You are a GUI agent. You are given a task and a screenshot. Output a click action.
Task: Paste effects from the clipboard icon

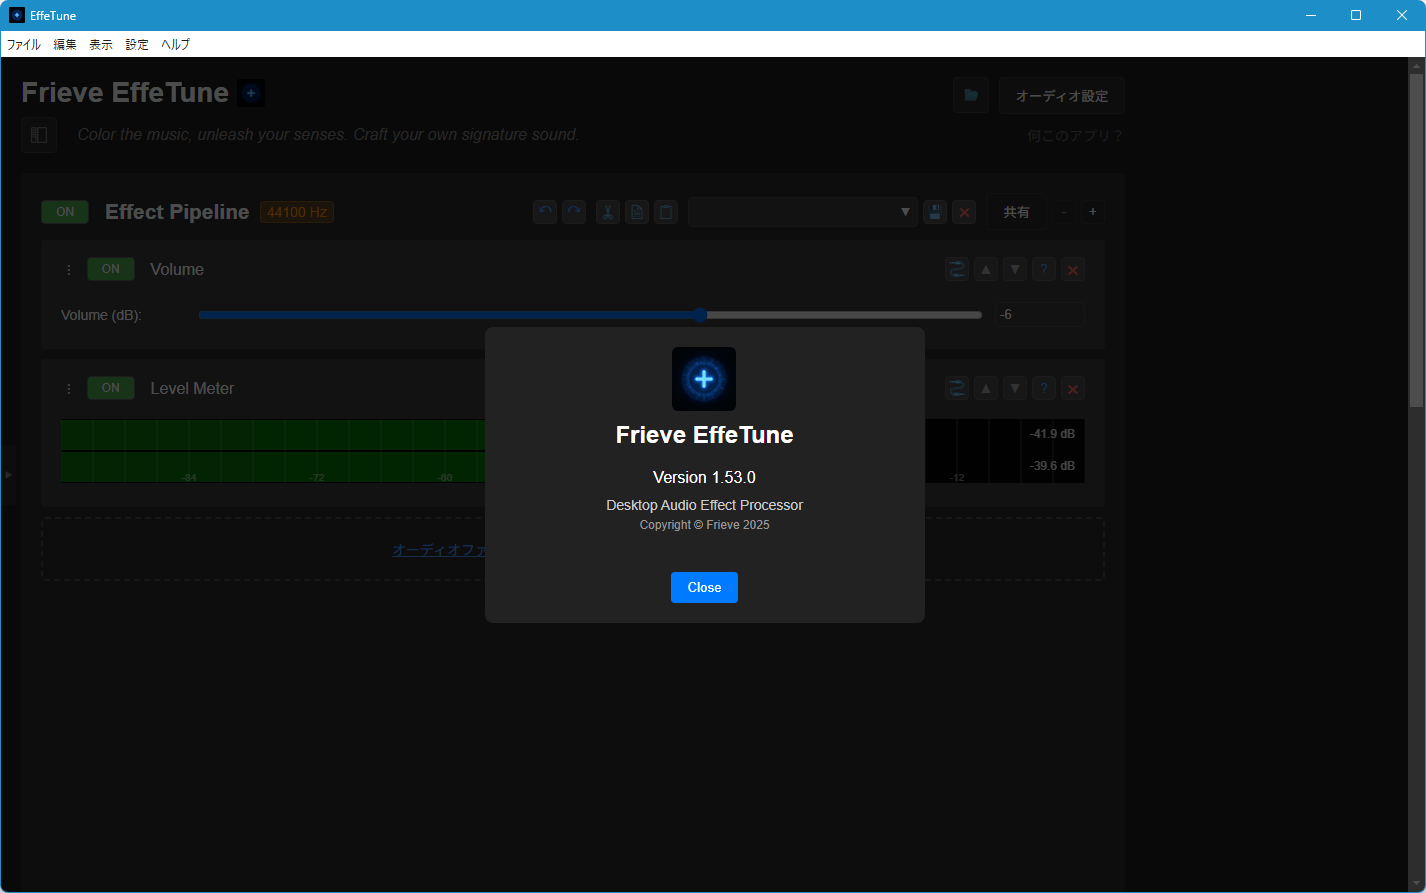[666, 212]
